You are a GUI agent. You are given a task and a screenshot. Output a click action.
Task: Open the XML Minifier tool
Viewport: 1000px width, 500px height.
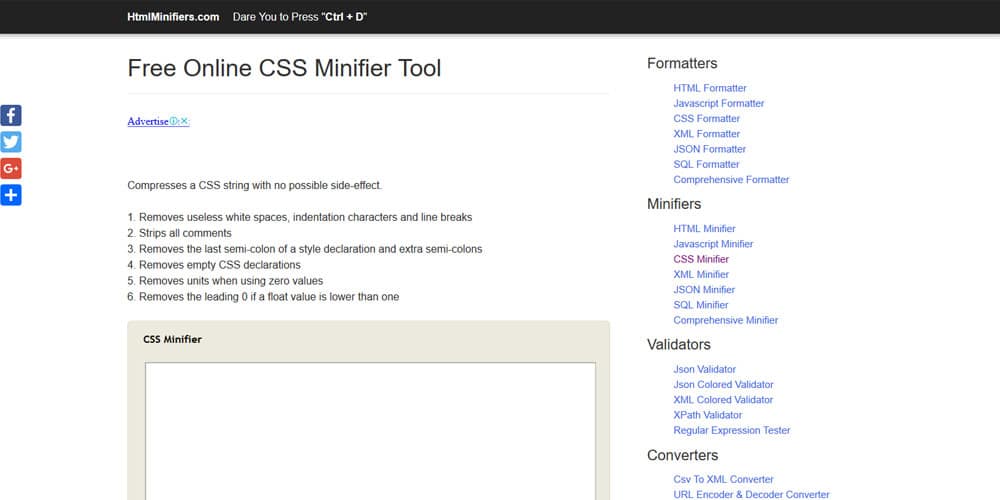701,274
